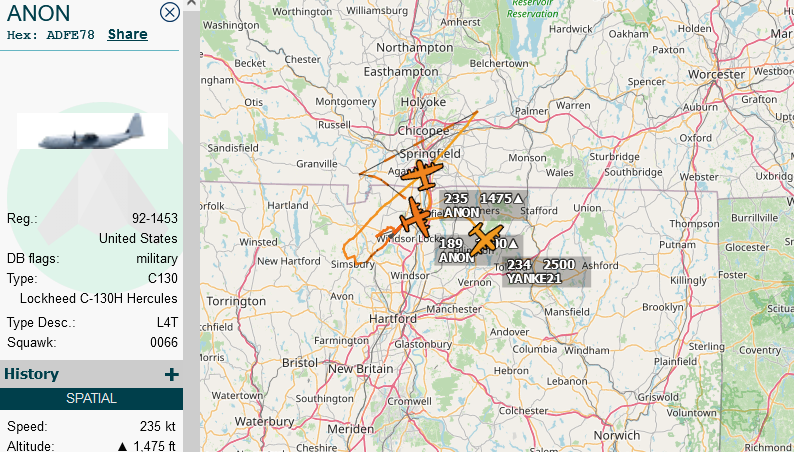Click the Type Desc. value L4T

167,322
